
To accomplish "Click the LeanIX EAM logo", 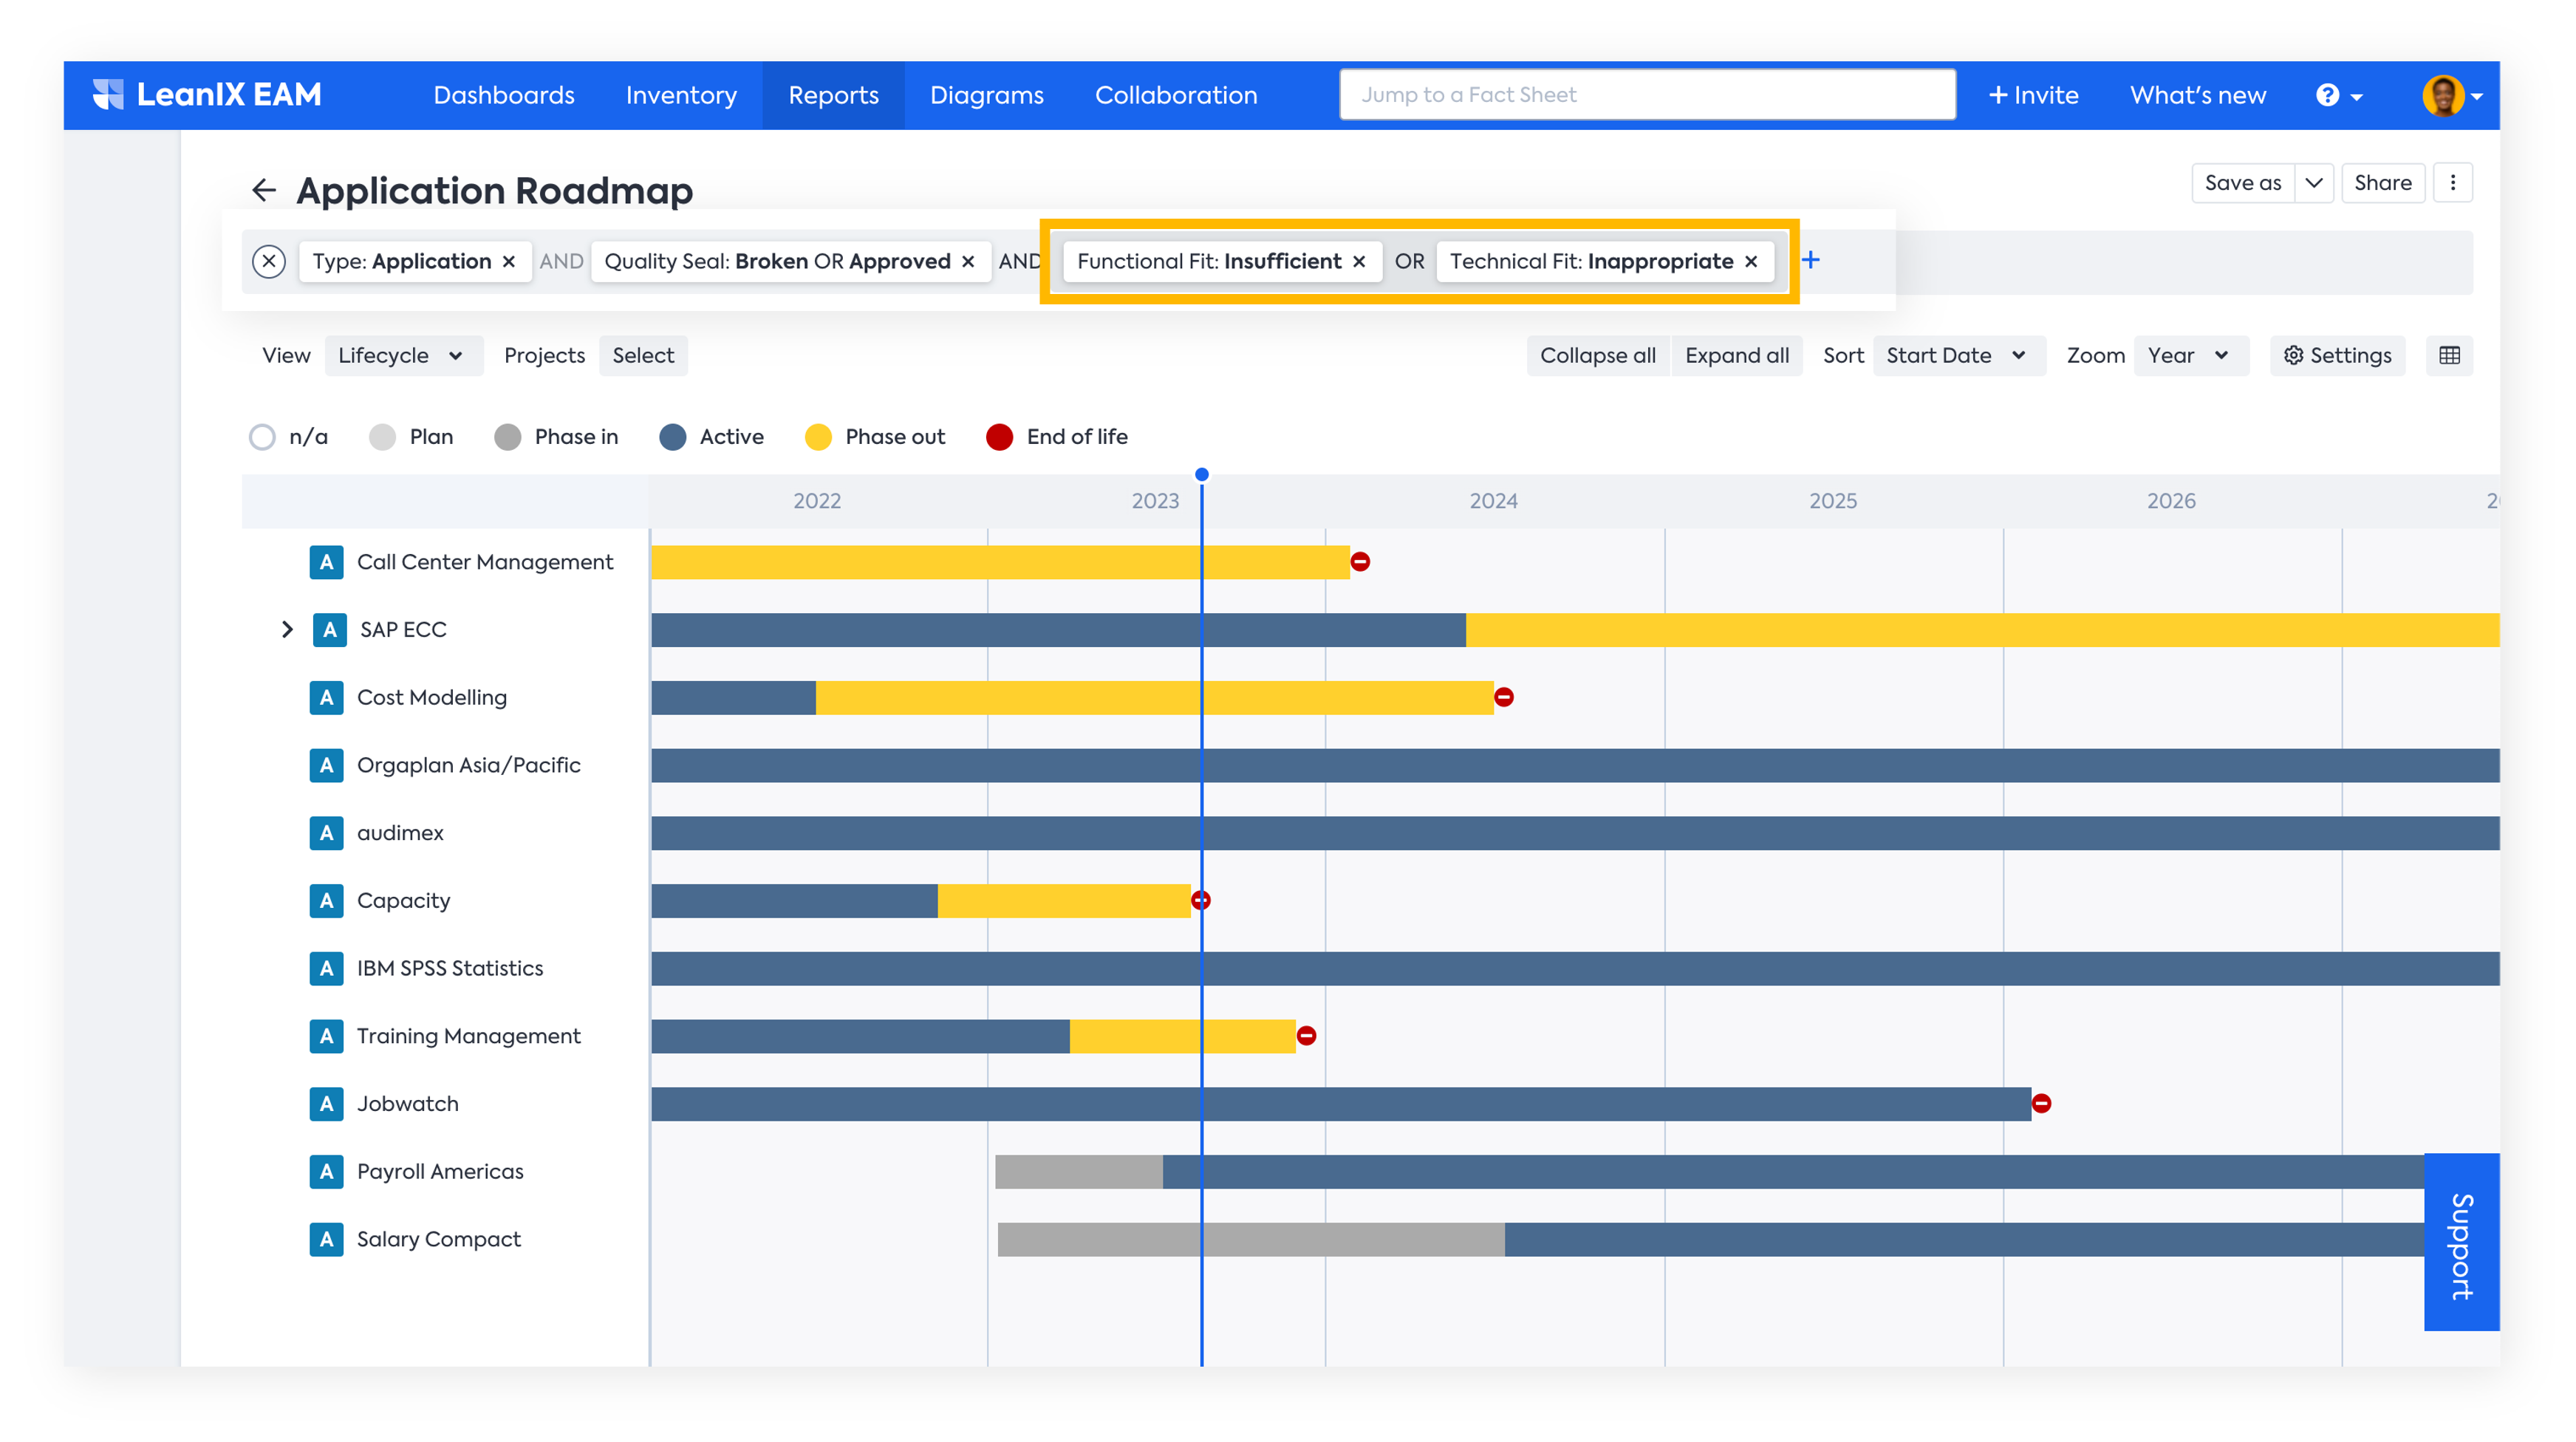I will 207,95.
